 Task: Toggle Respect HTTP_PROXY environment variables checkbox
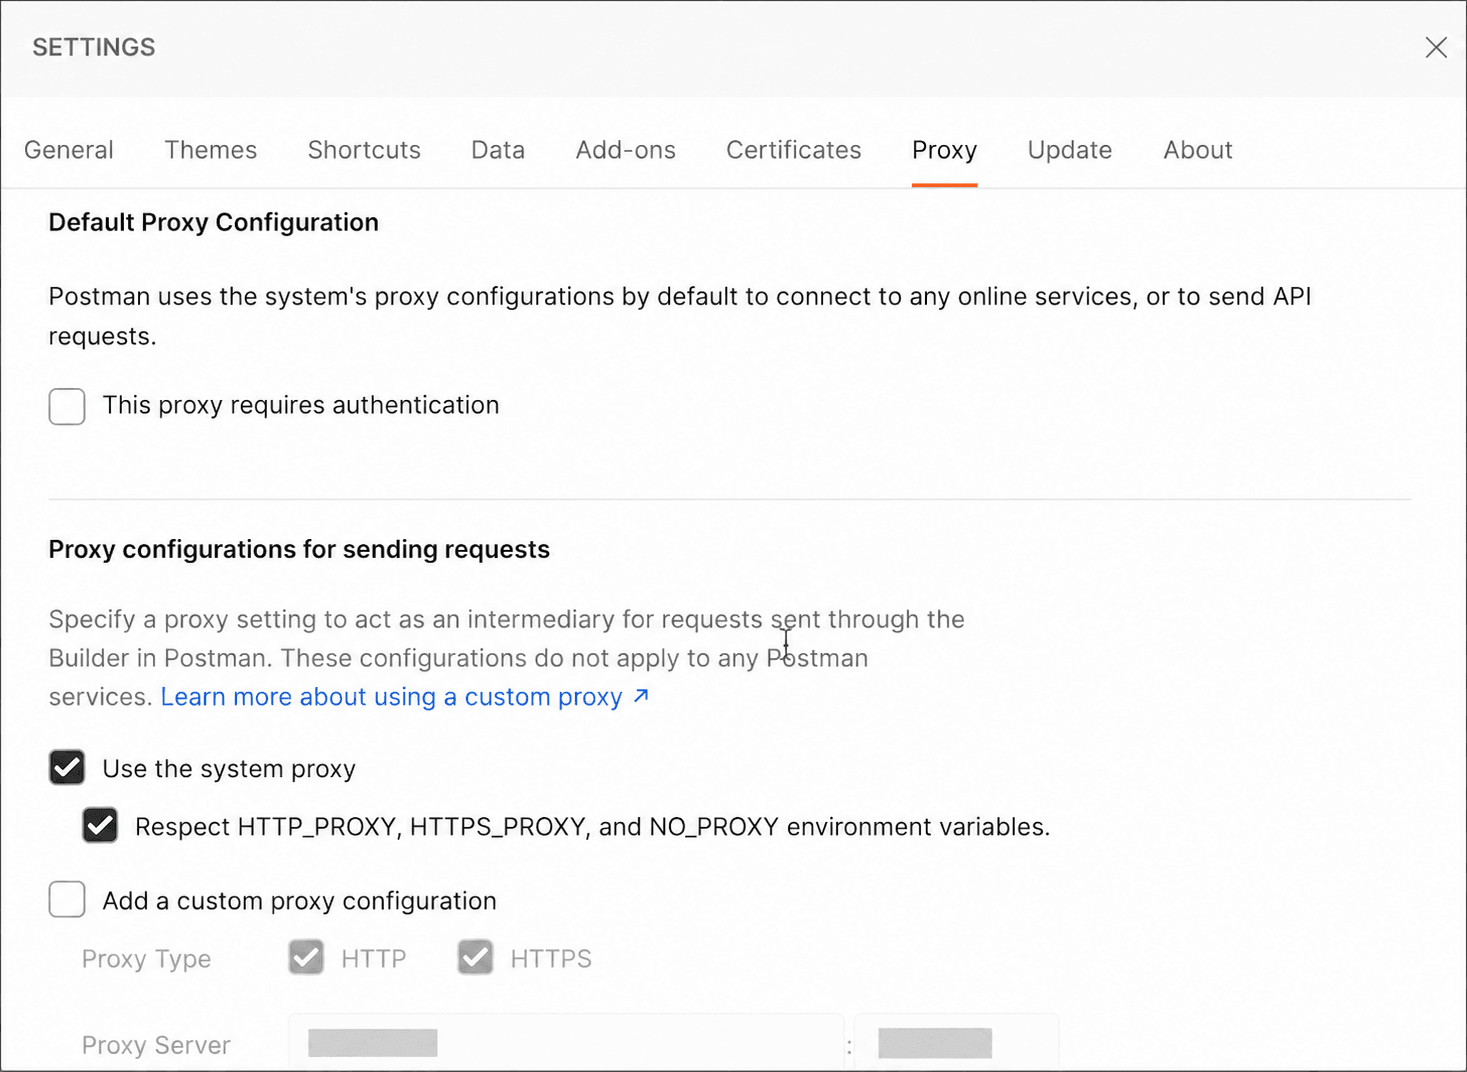pyautogui.click(x=100, y=826)
